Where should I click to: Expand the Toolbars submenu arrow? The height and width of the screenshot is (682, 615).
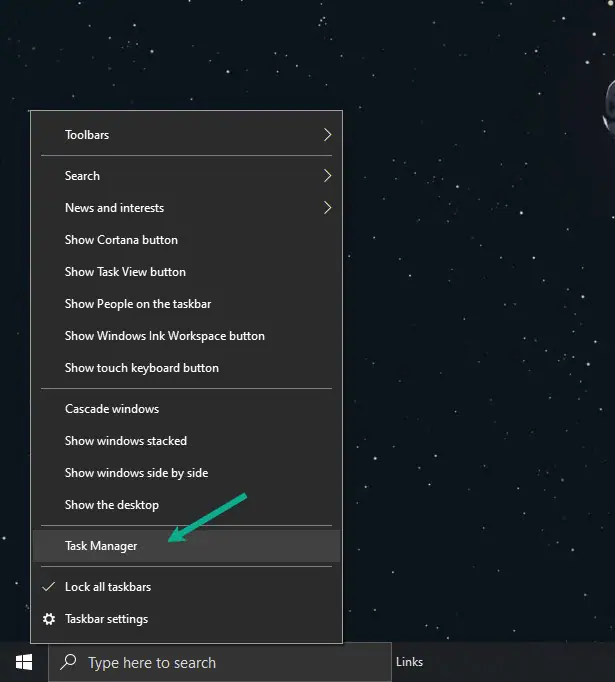[328, 135]
